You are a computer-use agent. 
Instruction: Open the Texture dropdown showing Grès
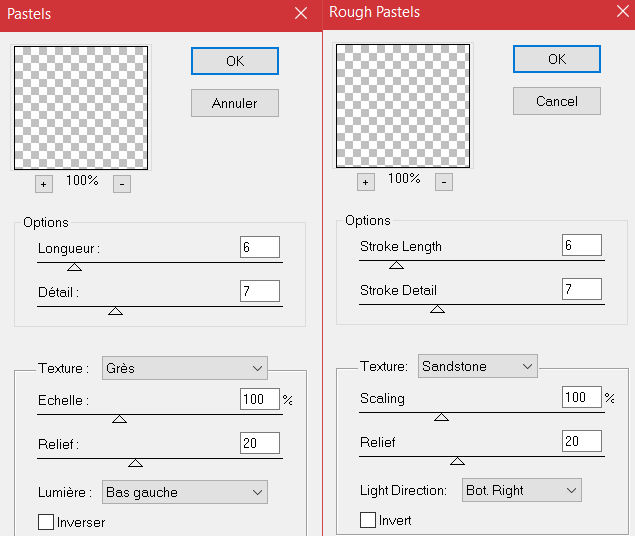coord(184,368)
